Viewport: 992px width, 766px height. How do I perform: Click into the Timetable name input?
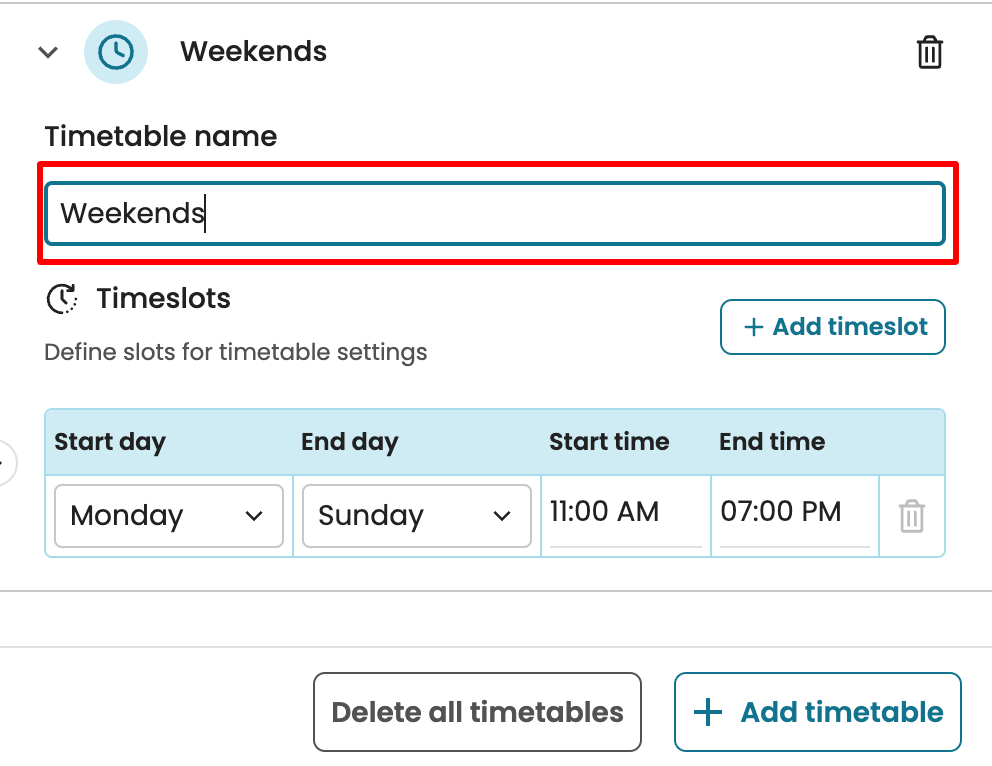(494, 213)
